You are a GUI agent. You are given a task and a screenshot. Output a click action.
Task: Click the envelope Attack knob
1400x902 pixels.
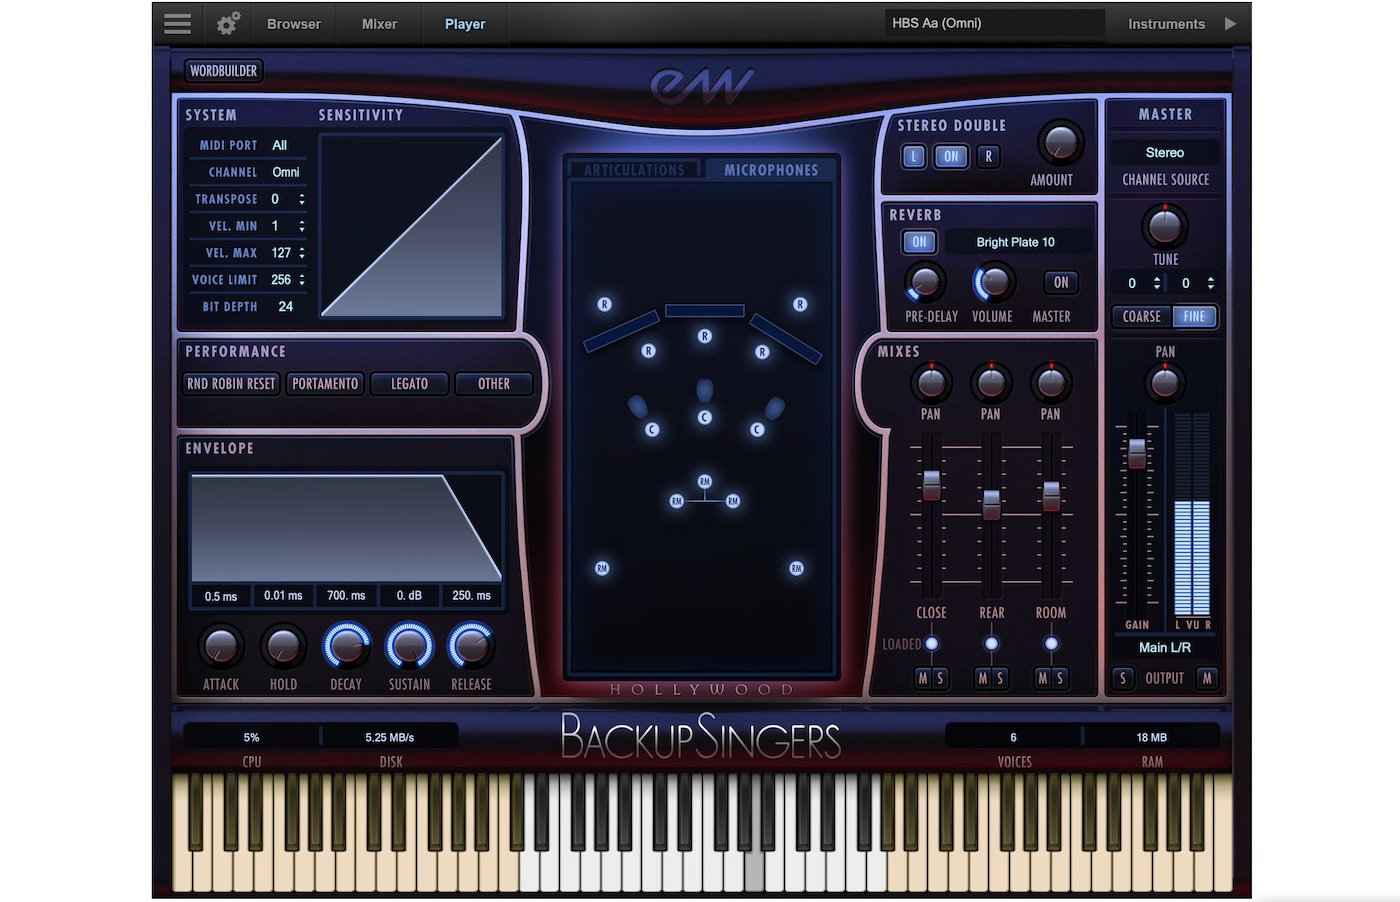pyautogui.click(x=220, y=647)
